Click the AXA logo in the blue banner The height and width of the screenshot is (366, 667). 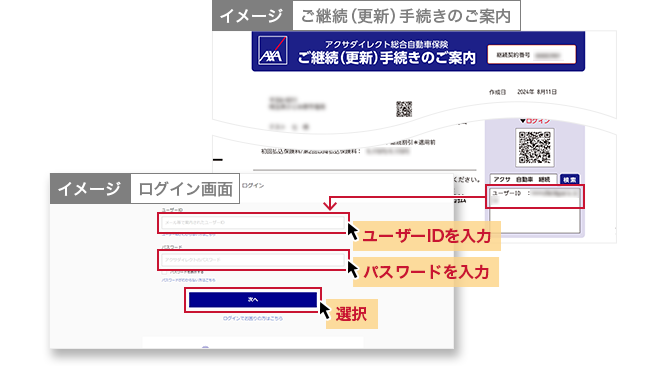point(273,51)
